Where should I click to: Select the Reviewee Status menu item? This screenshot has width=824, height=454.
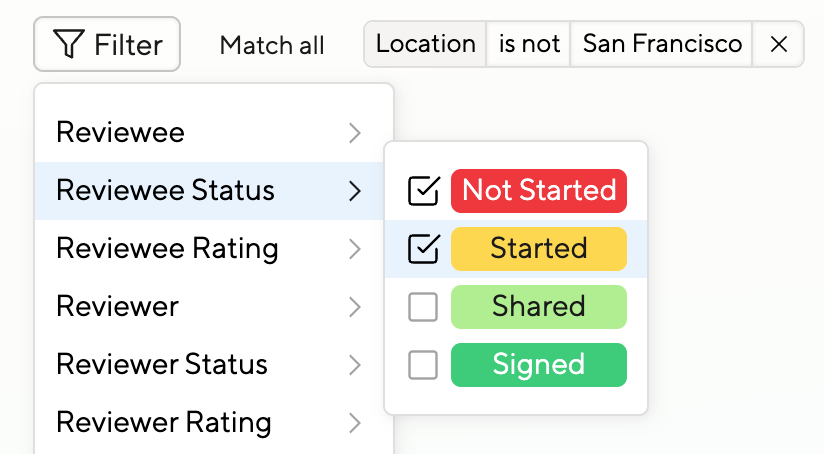[165, 191]
